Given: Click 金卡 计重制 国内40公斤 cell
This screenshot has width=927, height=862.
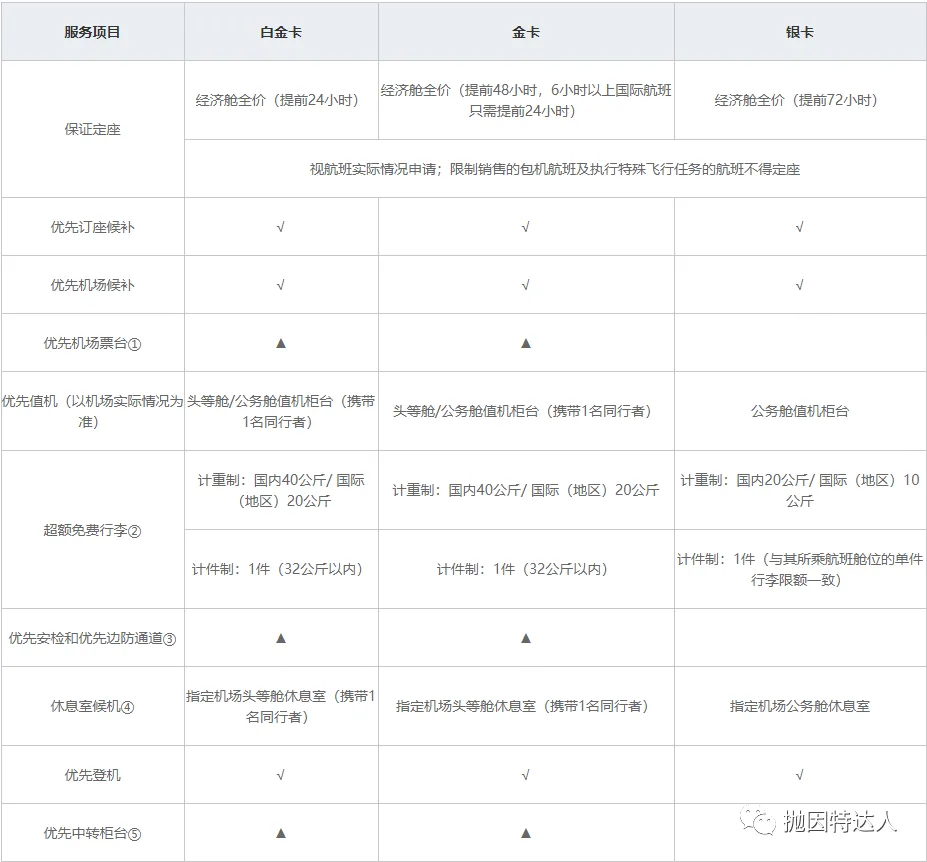Looking at the screenshot, I should click(526, 490).
